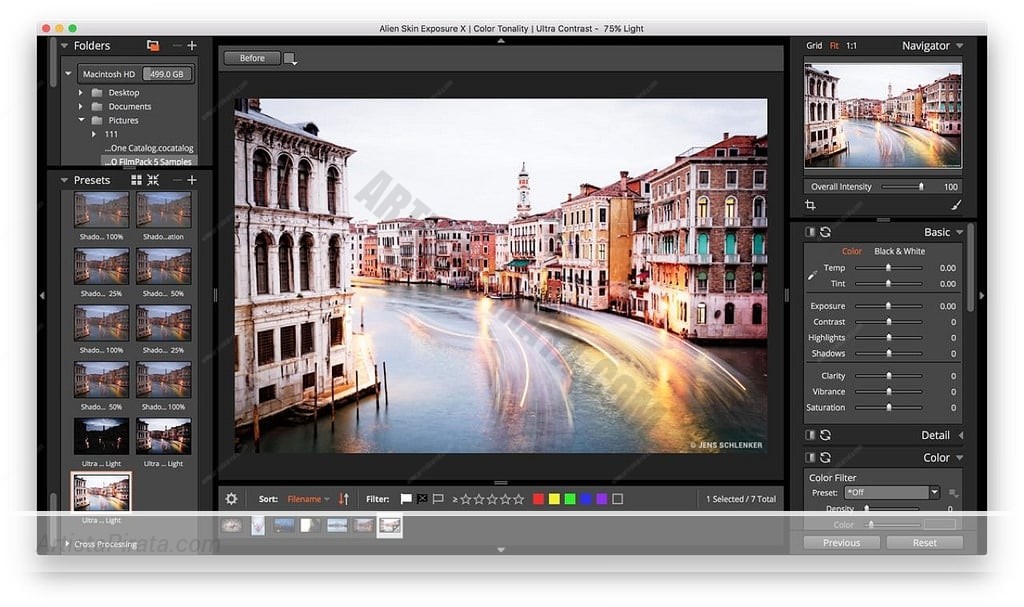Set filter to the third star
Screen dimensions: 1024x607
[492, 499]
